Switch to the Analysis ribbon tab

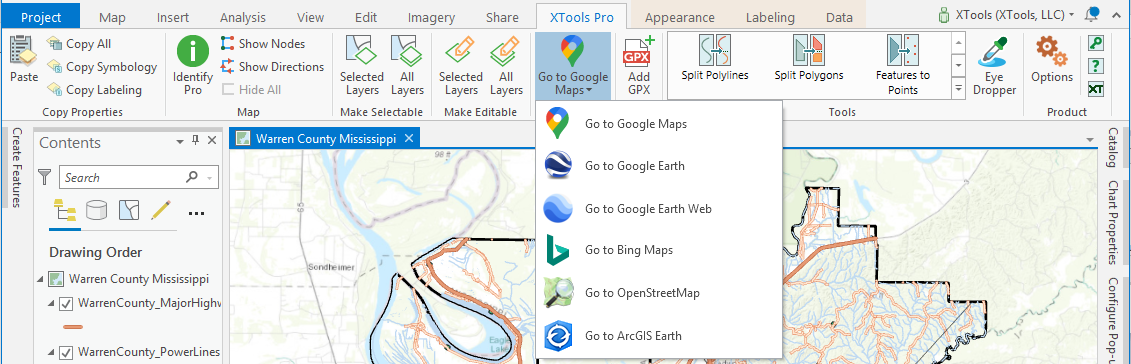tap(242, 17)
